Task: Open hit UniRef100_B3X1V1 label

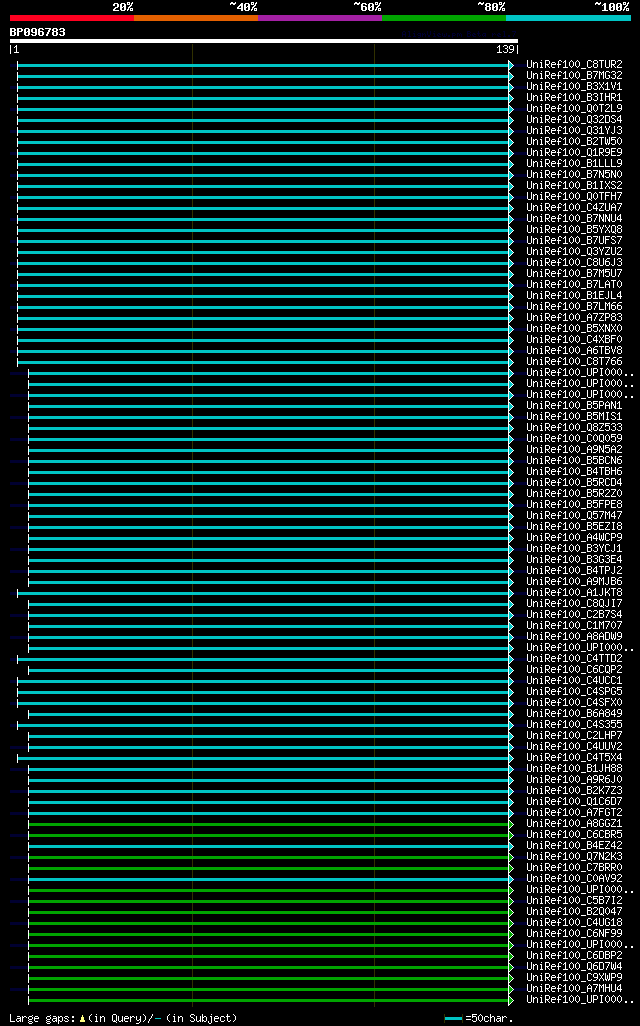Action: pyautogui.click(x=575, y=87)
